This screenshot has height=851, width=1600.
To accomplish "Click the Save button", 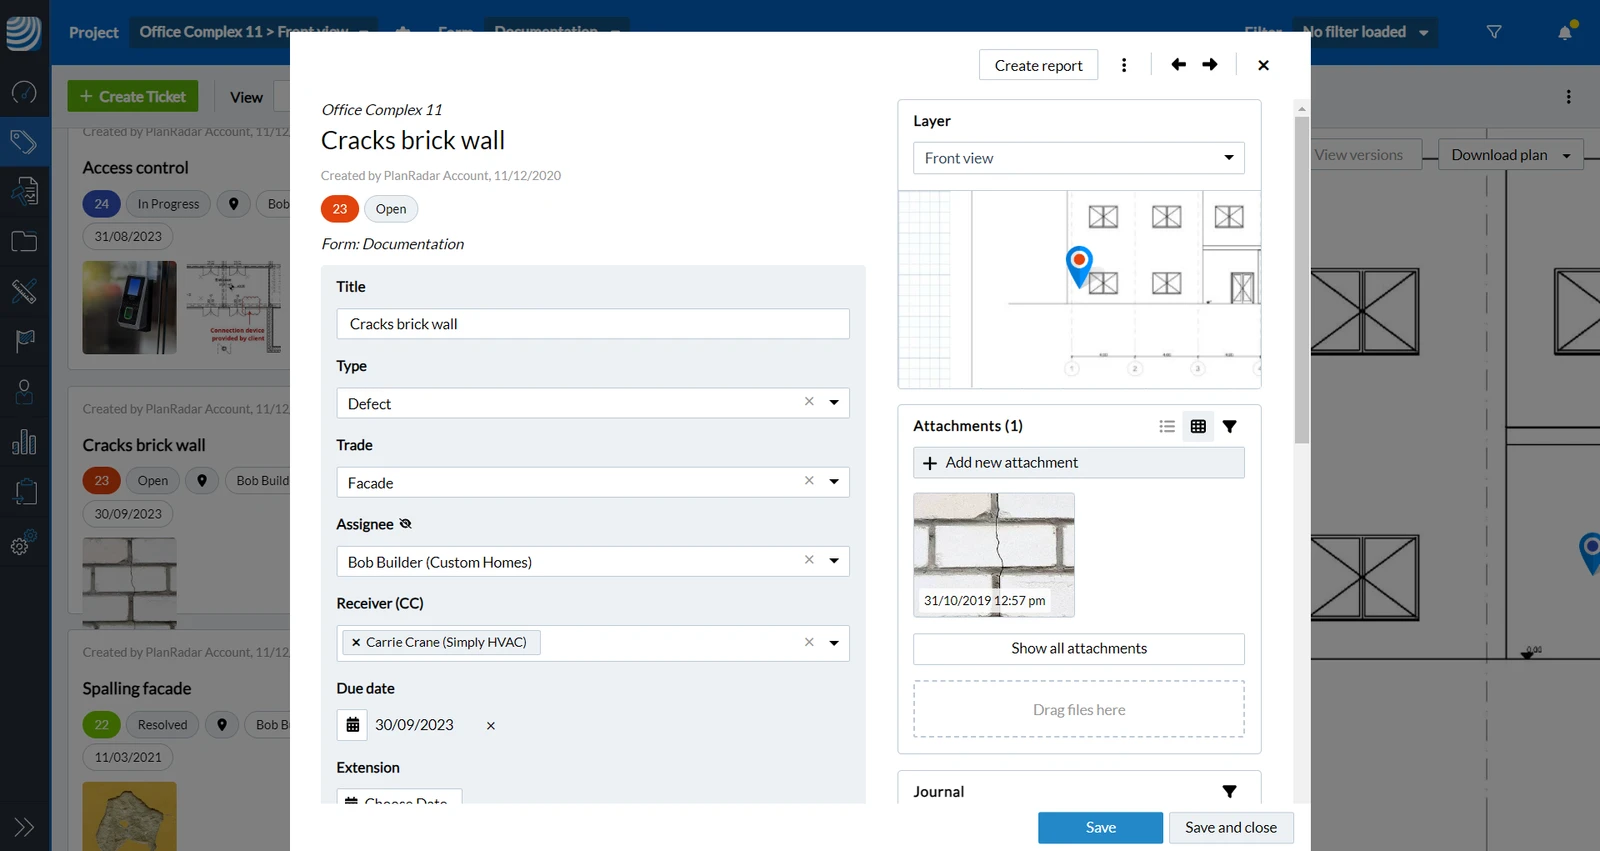I will [1100, 828].
